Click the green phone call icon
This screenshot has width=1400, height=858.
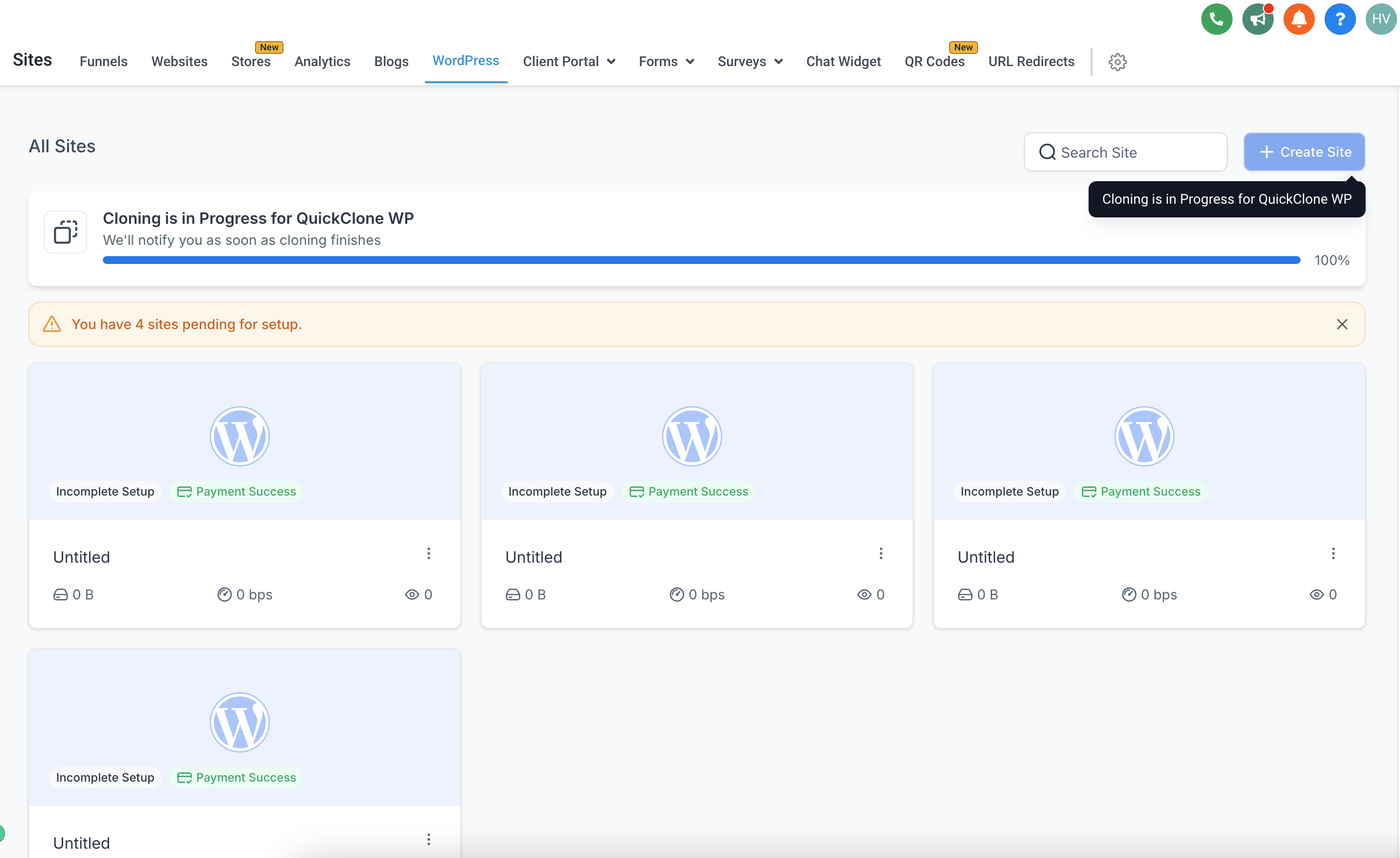click(1216, 19)
